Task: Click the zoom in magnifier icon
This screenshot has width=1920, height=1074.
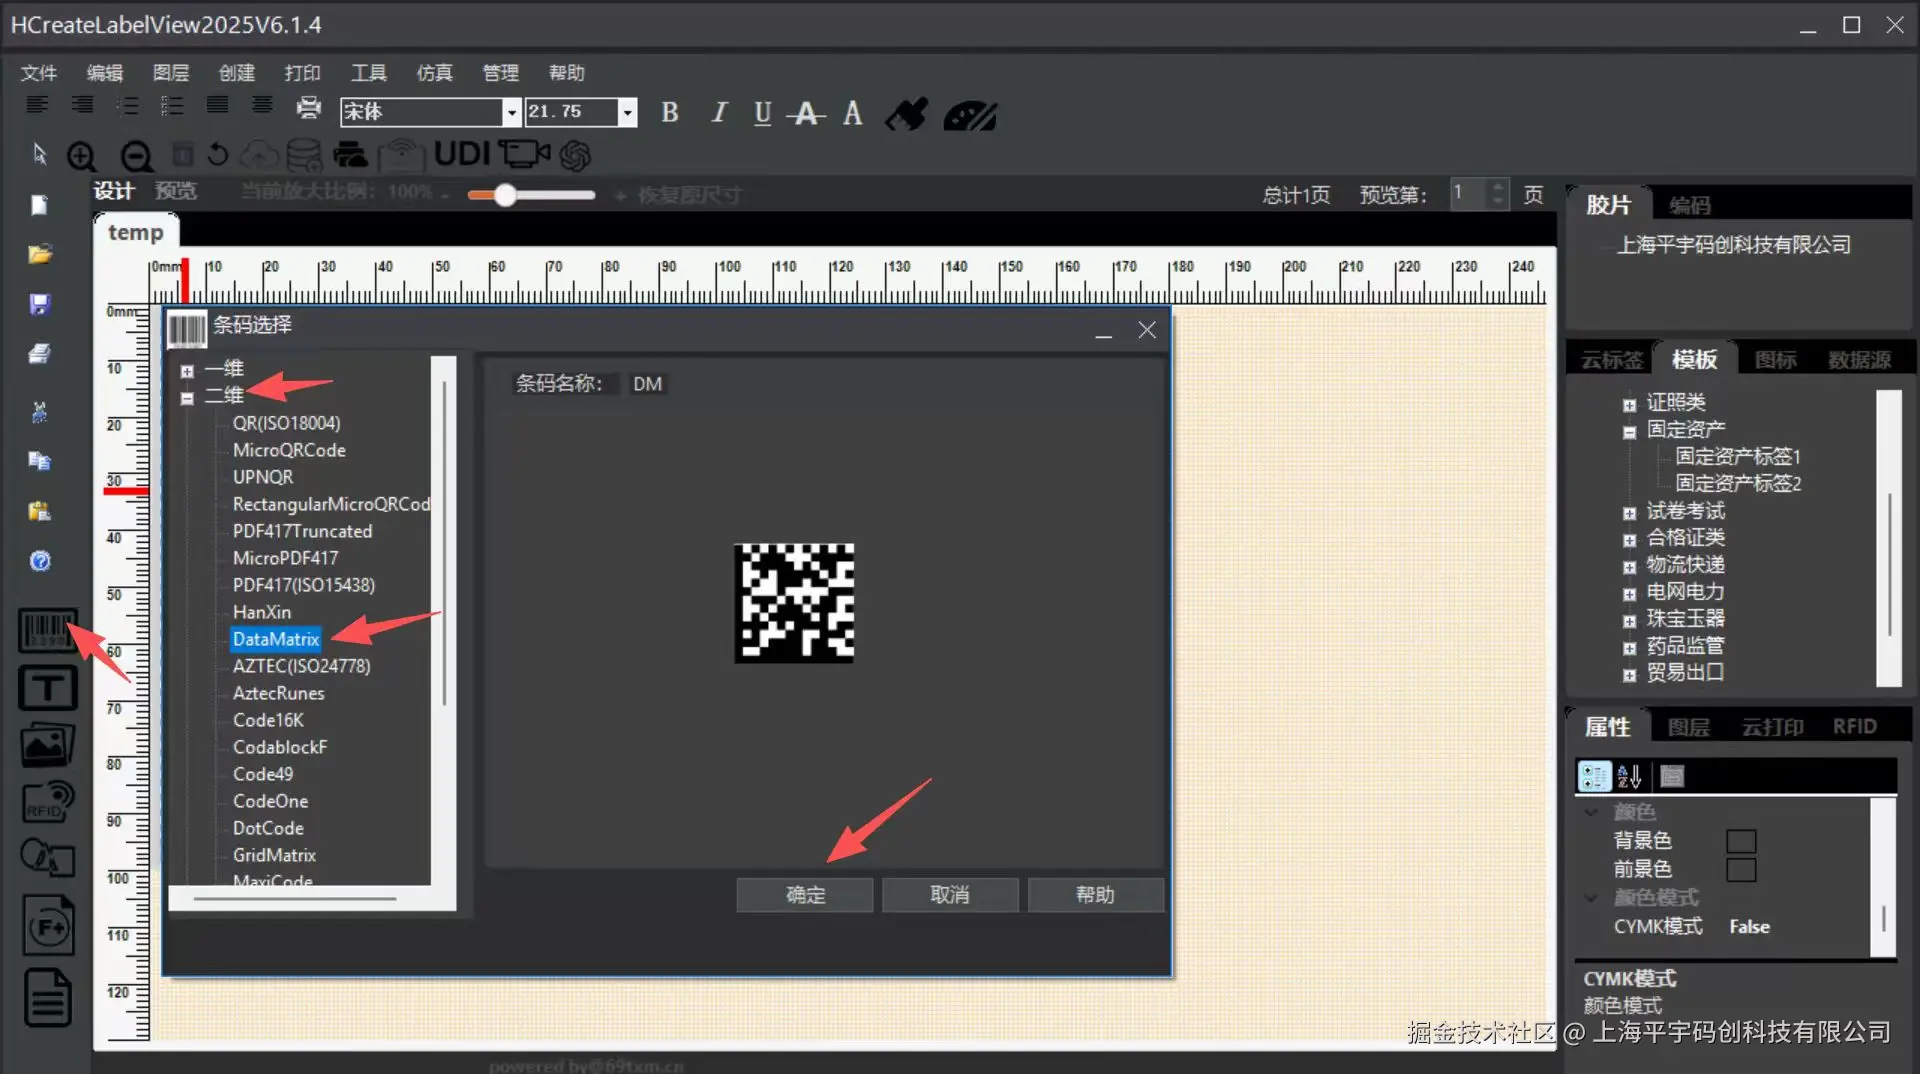Action: (82, 156)
